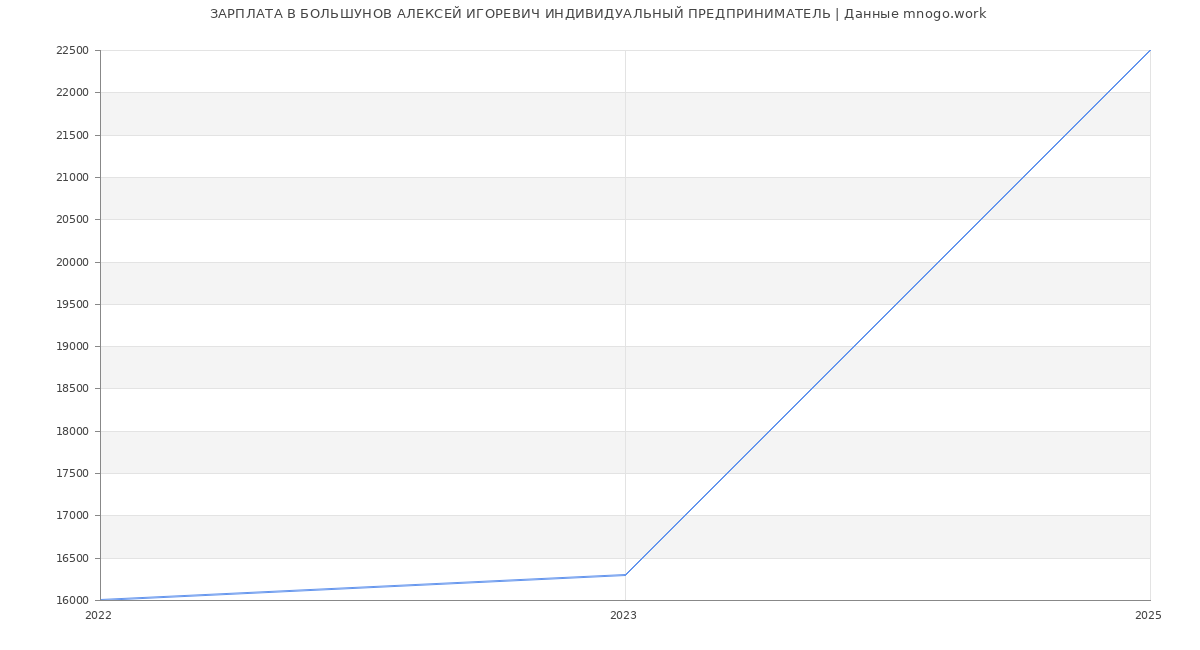The width and height of the screenshot is (1200, 650).
Task: Select the 22500 y-axis label
Action: coord(73,50)
